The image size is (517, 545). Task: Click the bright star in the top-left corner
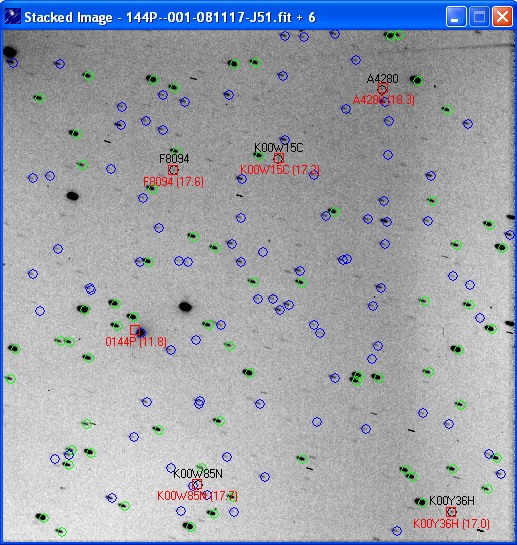tap(10, 52)
